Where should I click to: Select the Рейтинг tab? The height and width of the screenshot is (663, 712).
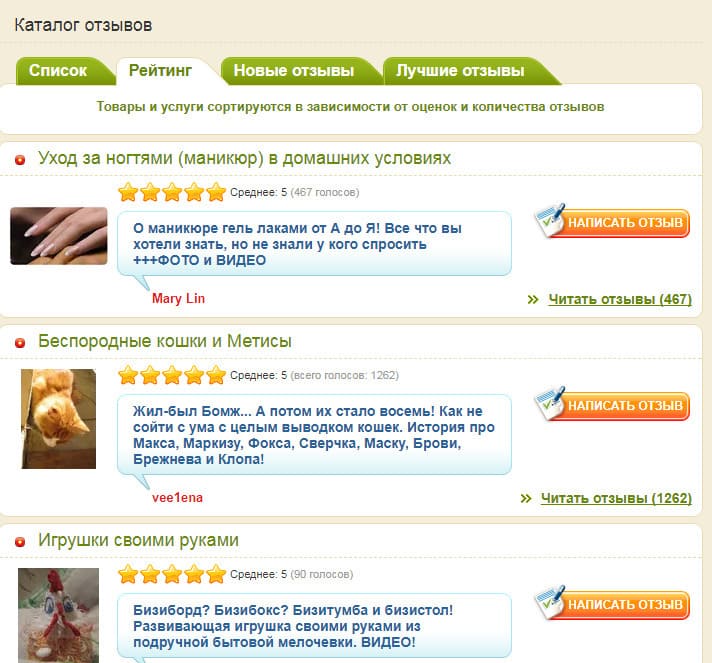(x=160, y=71)
